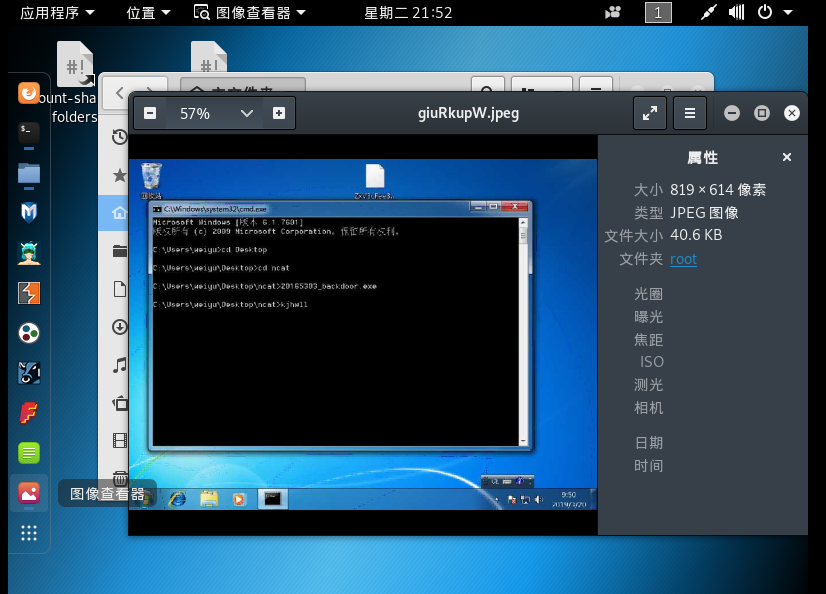Close the properties side panel
This screenshot has height=594, width=826.
point(786,157)
